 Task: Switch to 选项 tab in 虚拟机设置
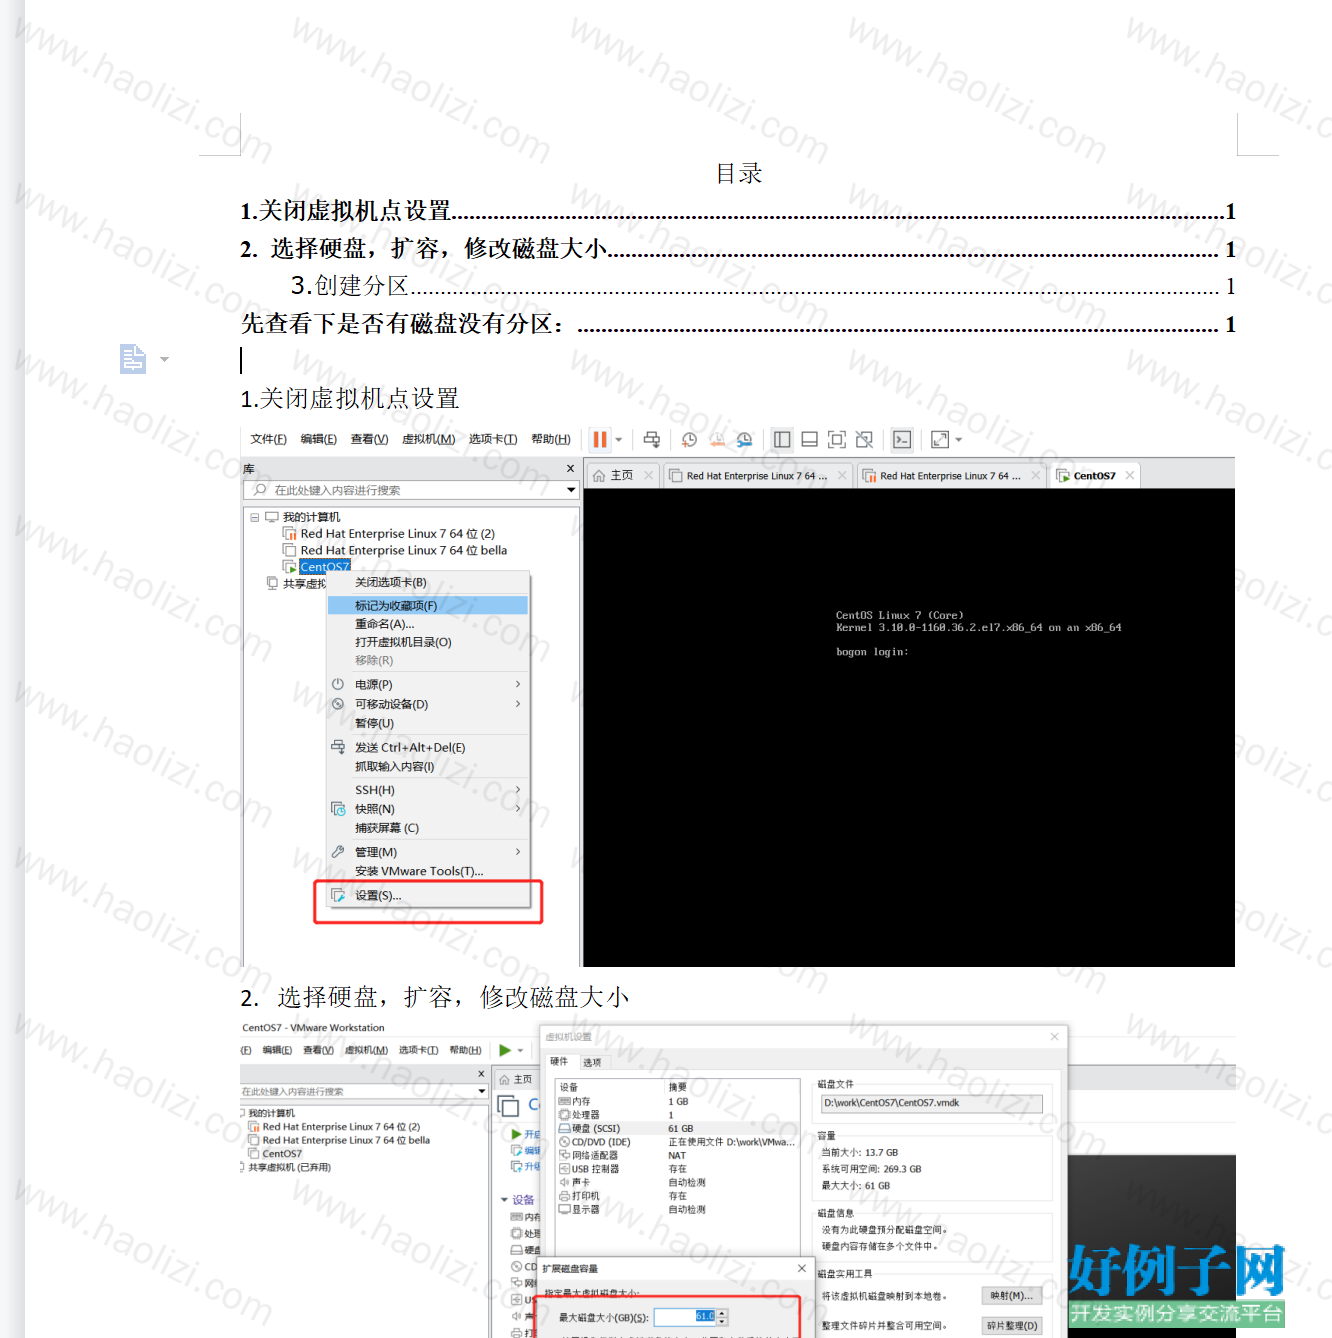(592, 1062)
